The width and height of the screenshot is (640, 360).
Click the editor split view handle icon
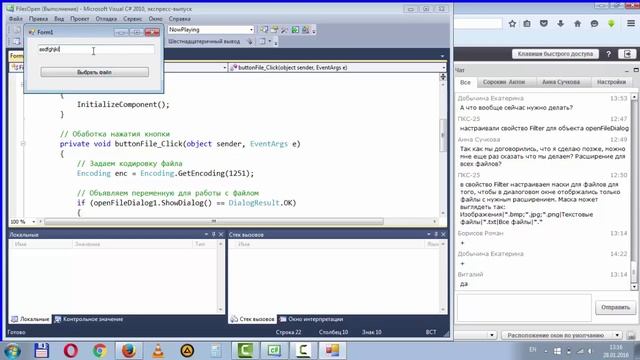(x=443, y=77)
